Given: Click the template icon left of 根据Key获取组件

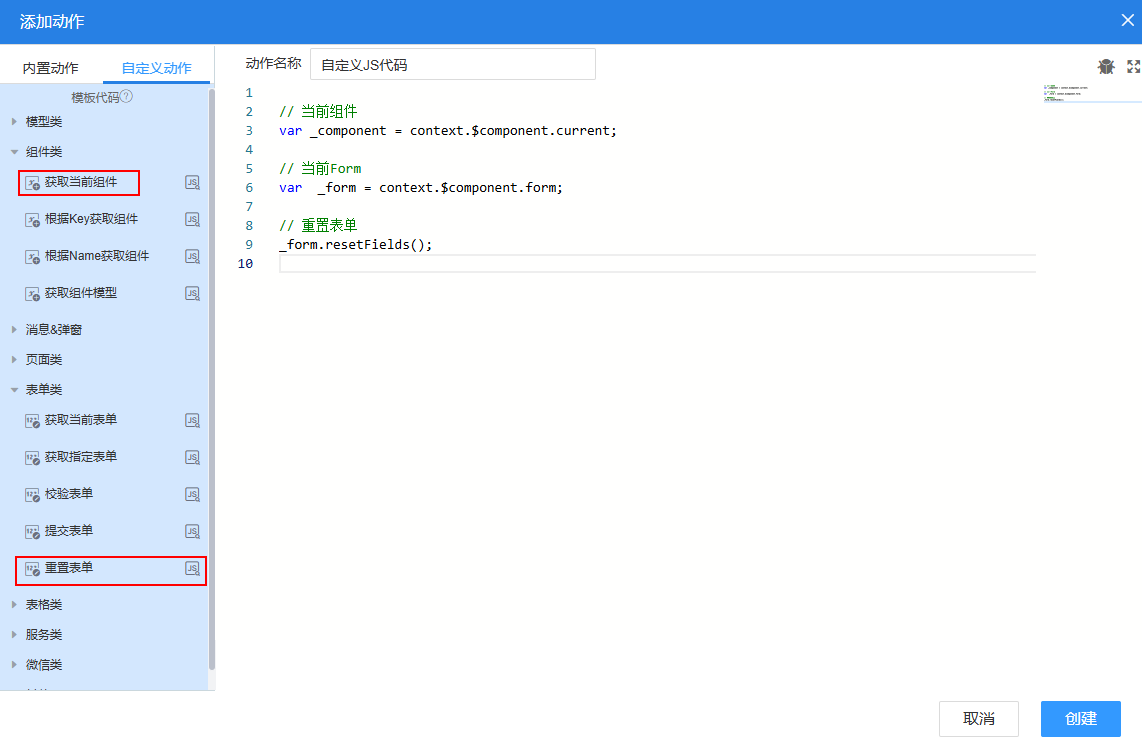Looking at the screenshot, I should (x=33, y=220).
